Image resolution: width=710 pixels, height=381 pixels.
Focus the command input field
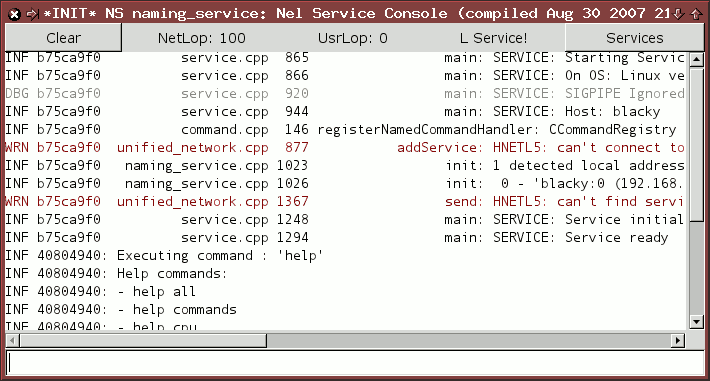tap(355, 363)
